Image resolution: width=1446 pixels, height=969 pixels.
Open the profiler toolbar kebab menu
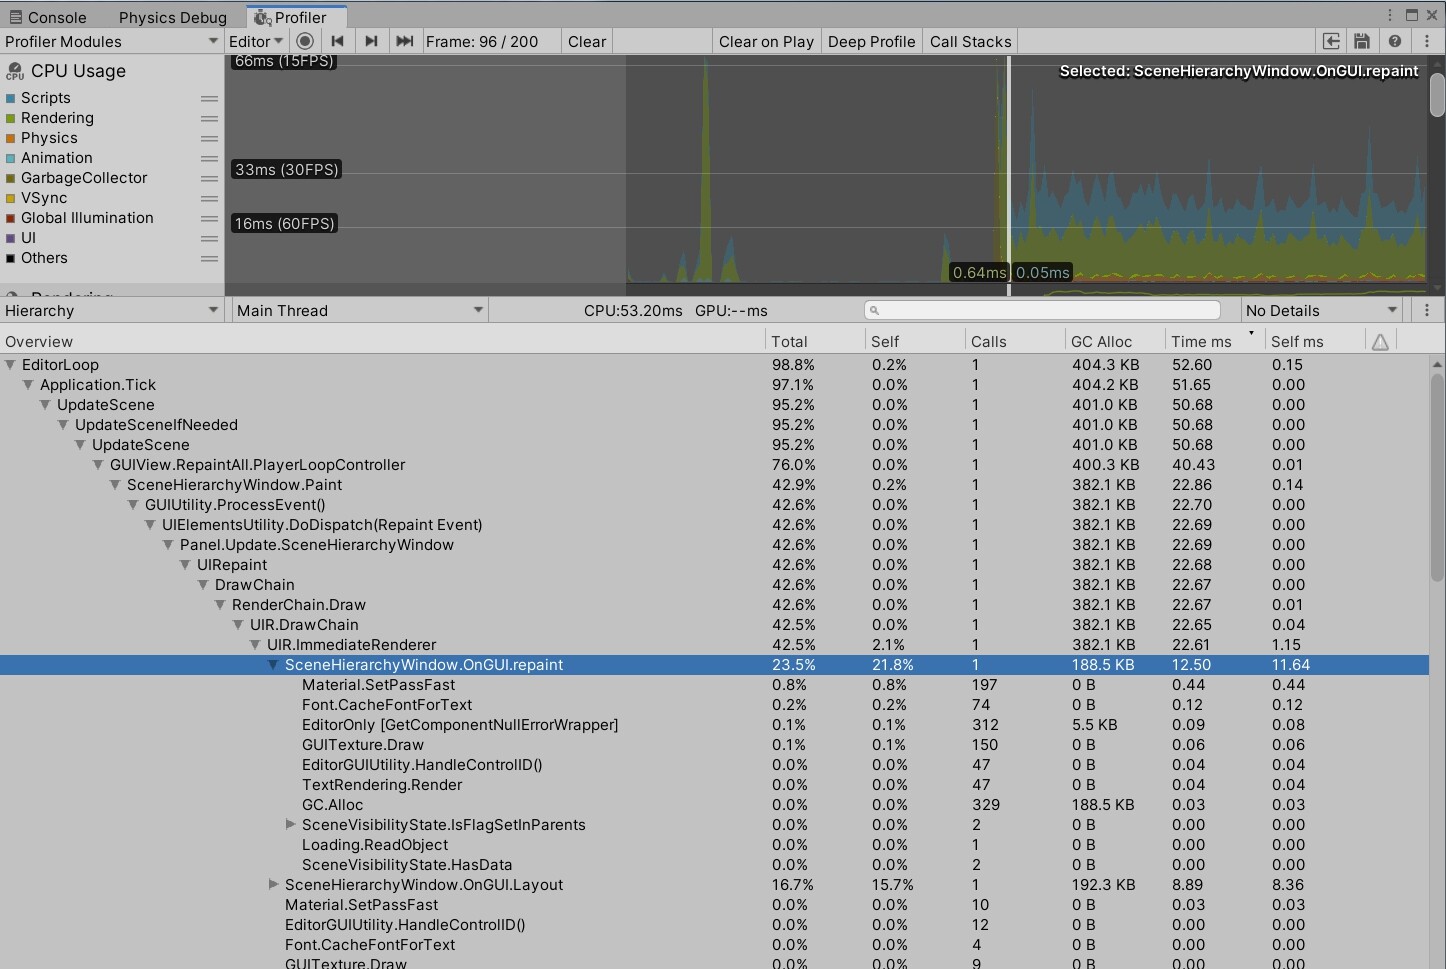(1427, 41)
